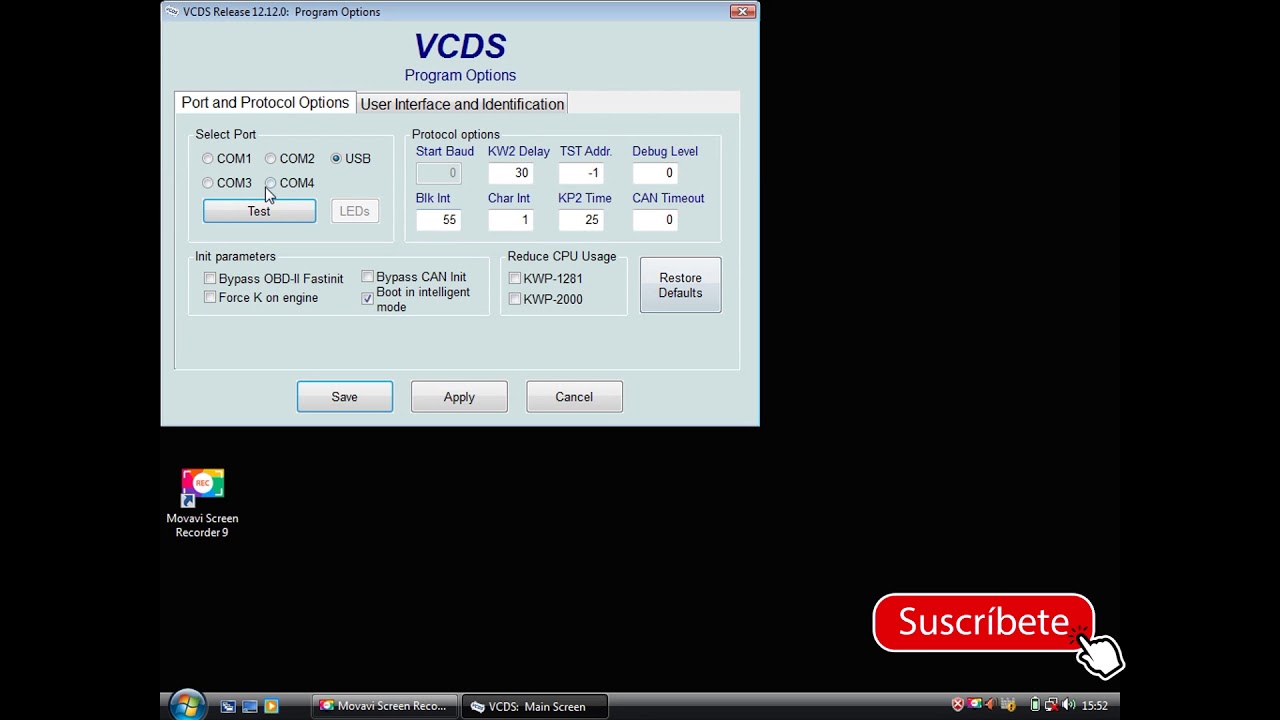Select the COM2 port radio button
Viewport: 1280px width, 720px height.
(270, 159)
